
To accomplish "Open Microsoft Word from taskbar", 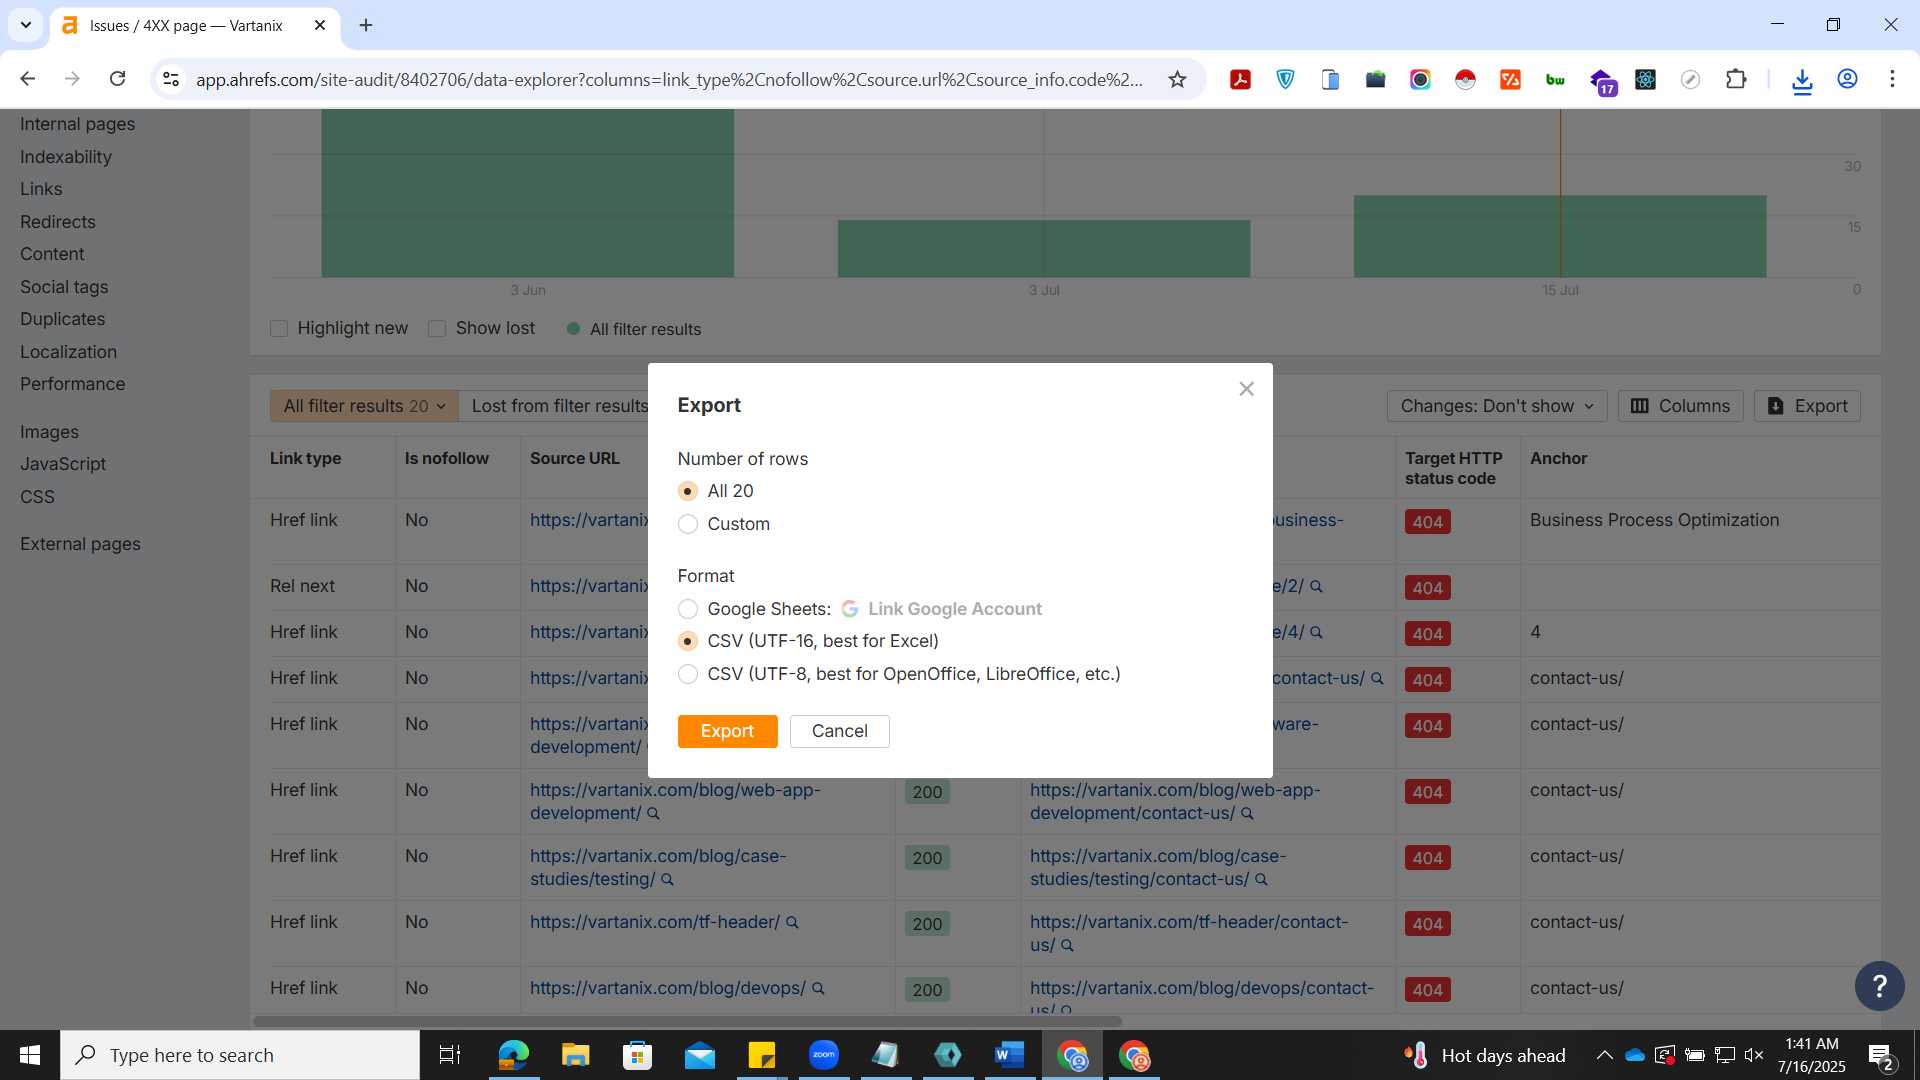I will 1009,1055.
